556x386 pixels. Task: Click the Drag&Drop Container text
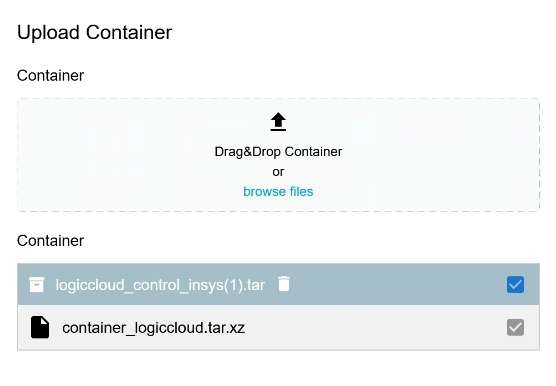pos(278,152)
